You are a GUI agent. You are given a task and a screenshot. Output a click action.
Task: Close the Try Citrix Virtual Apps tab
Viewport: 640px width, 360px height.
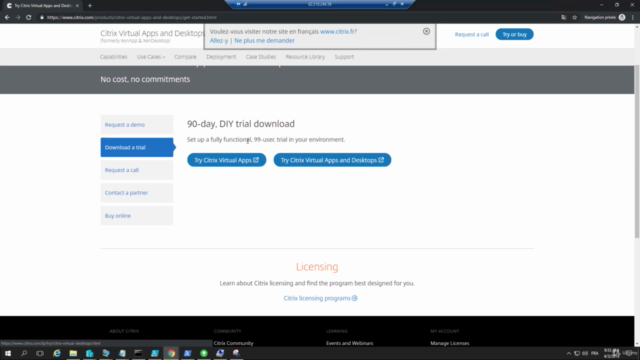tap(77, 6)
